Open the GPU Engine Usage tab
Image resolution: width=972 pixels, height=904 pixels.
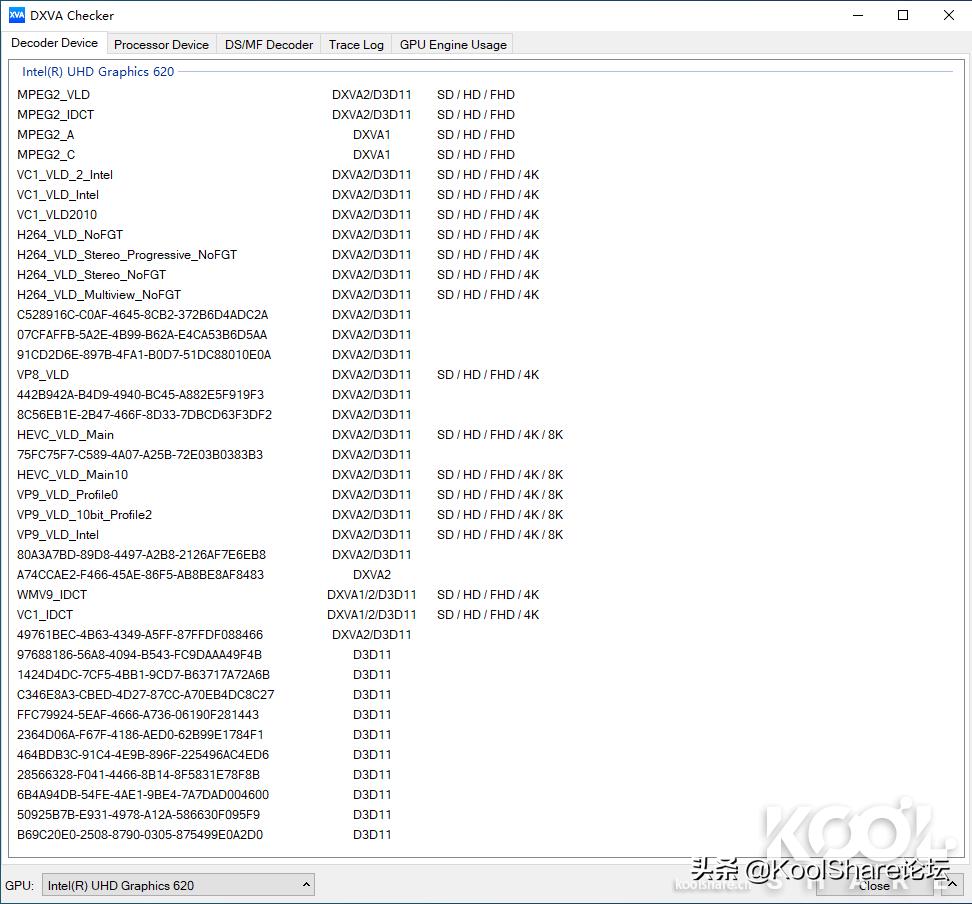pyautogui.click(x=451, y=44)
